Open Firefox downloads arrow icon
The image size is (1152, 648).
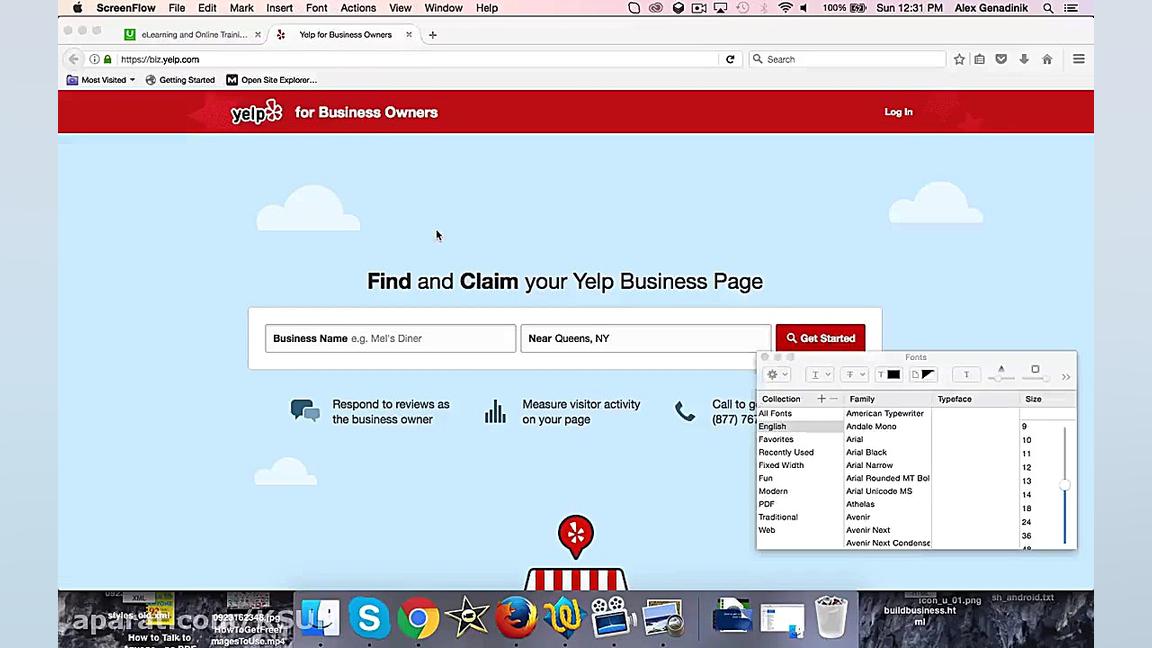click(1023, 60)
